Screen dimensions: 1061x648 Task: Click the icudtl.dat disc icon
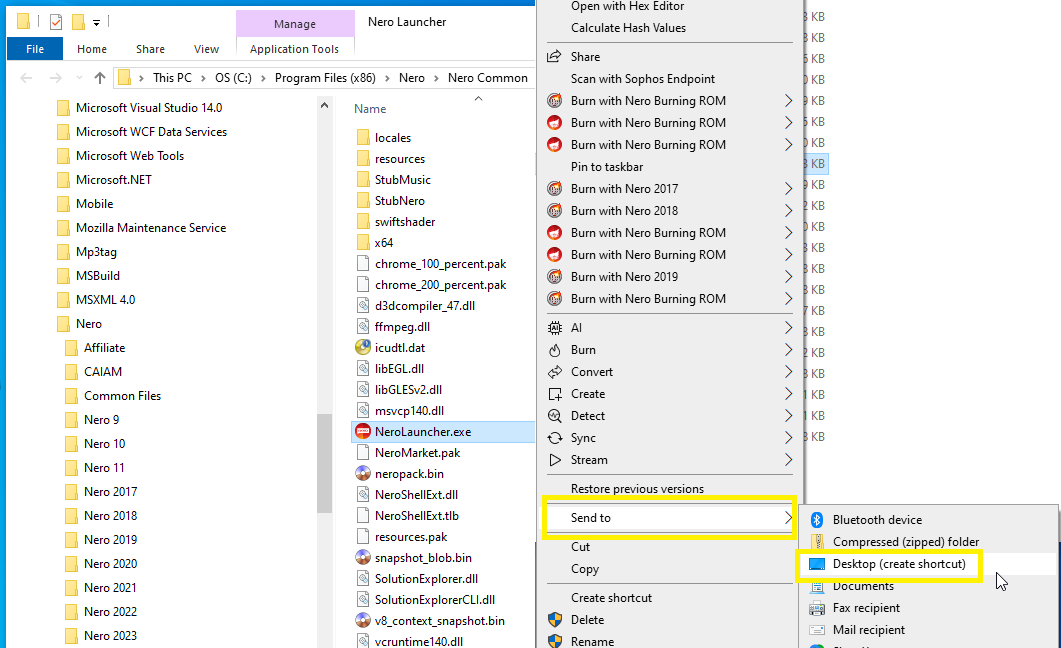[x=363, y=348]
